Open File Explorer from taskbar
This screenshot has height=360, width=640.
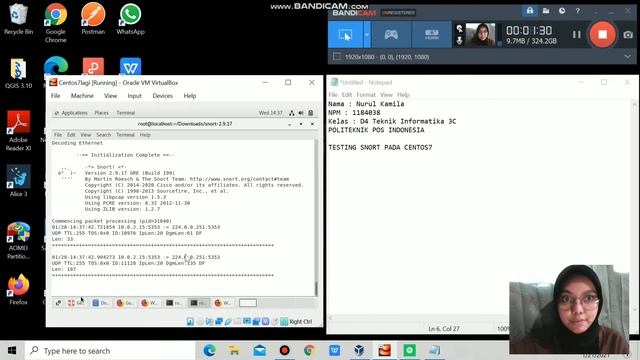point(234,351)
